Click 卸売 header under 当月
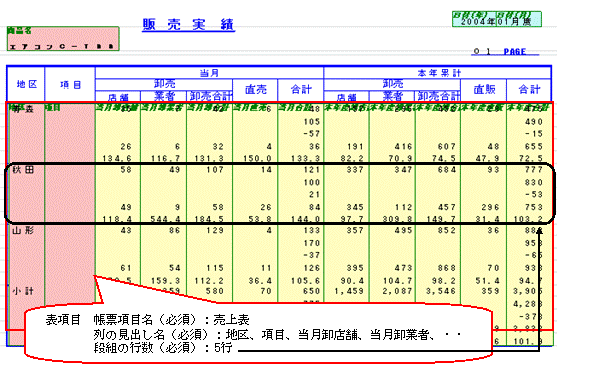604x378 pixels. 164,84
